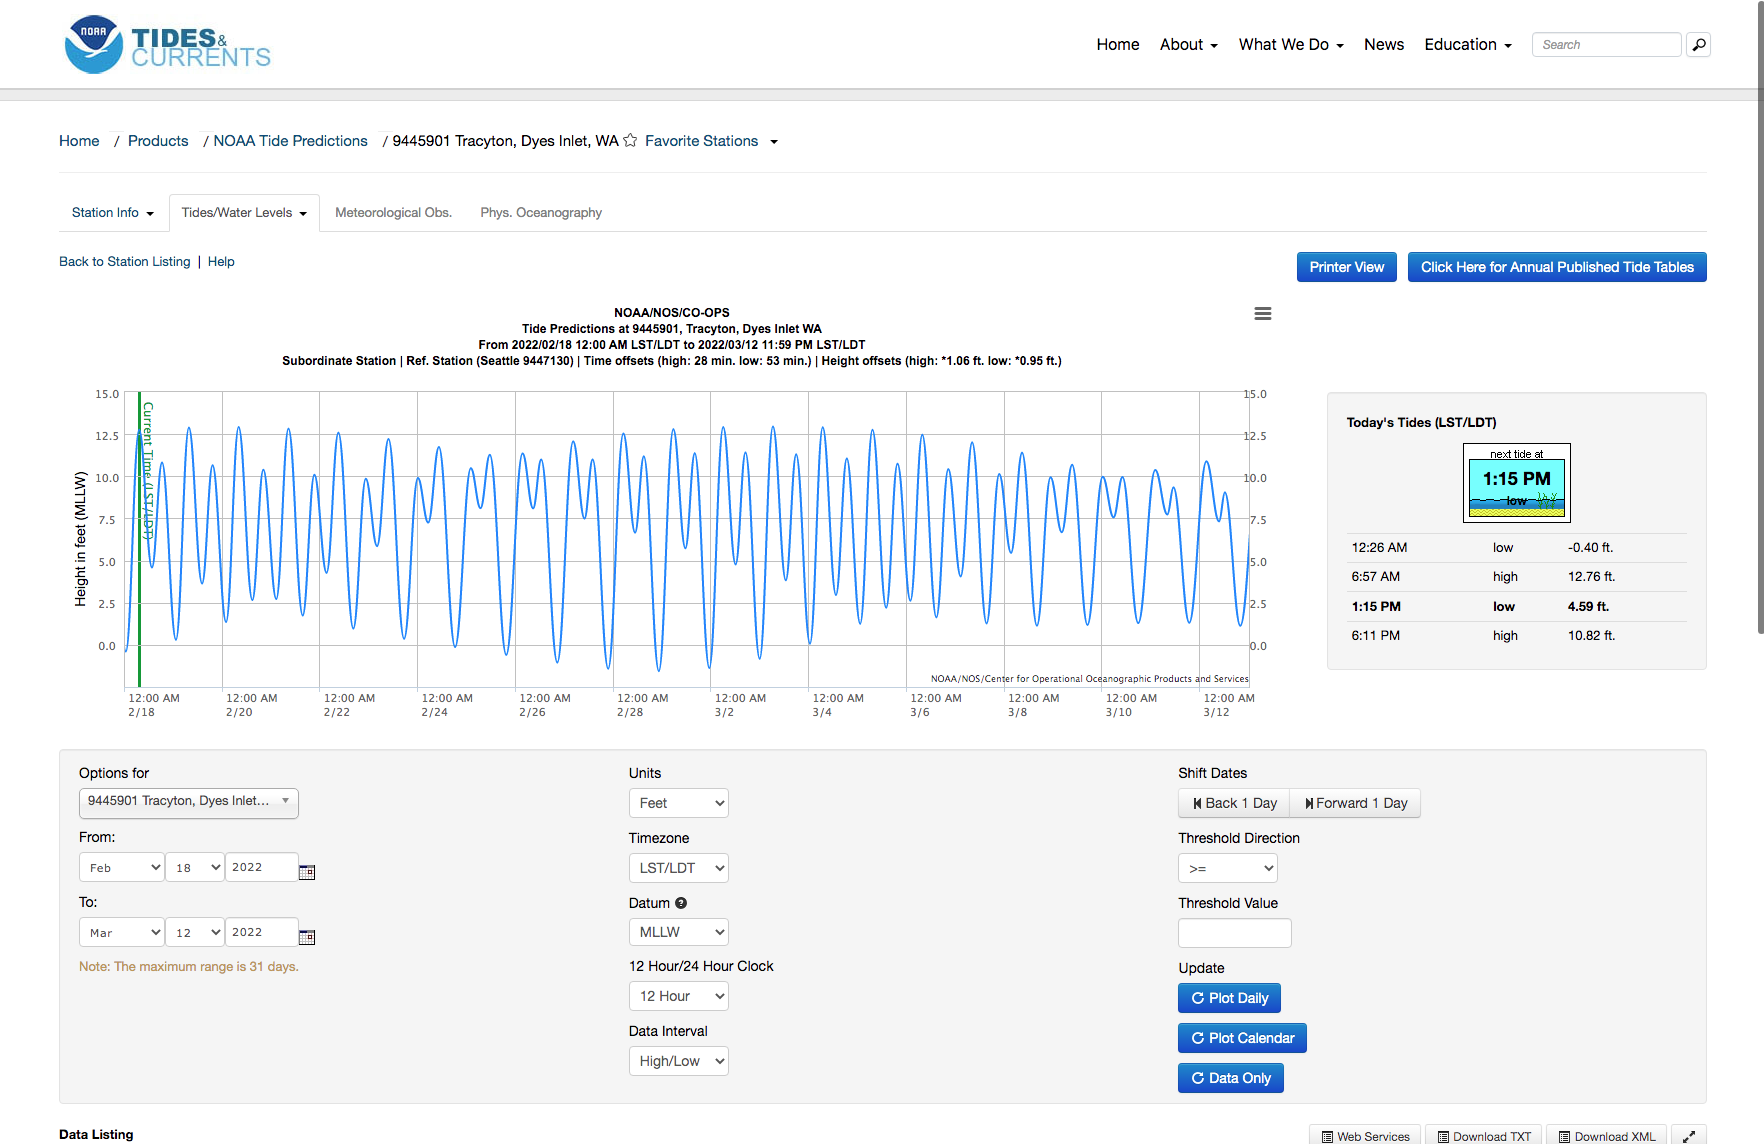Click the bold 1:15 PM low tide row
This screenshot has height=1144, width=1764.
click(x=1517, y=607)
